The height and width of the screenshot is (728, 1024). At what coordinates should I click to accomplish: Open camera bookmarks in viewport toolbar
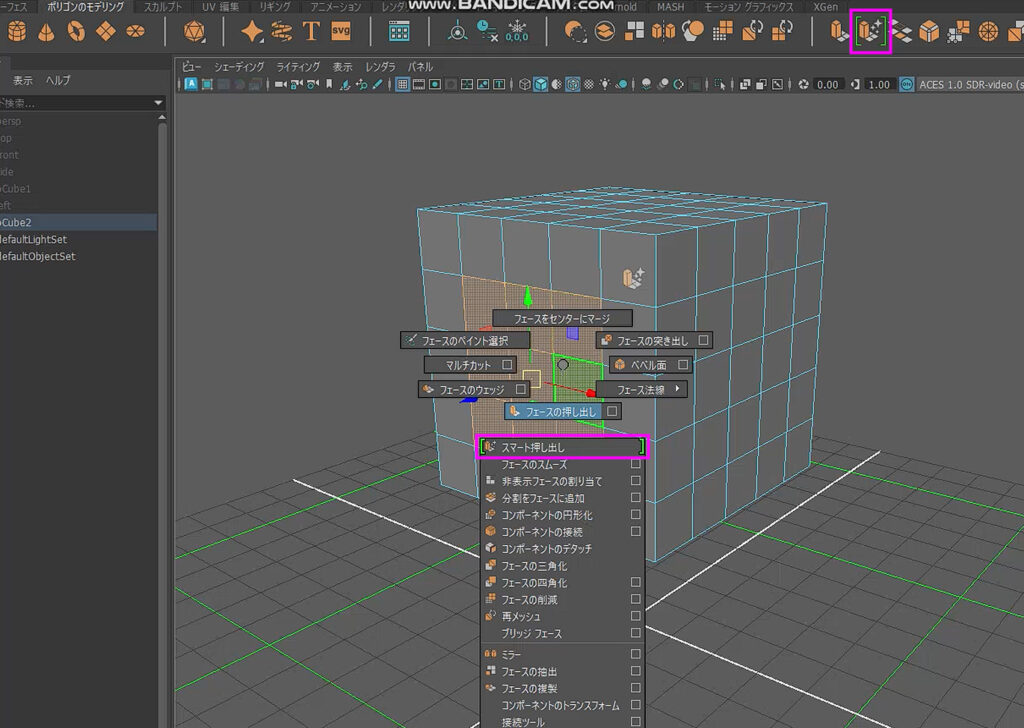click(329, 84)
